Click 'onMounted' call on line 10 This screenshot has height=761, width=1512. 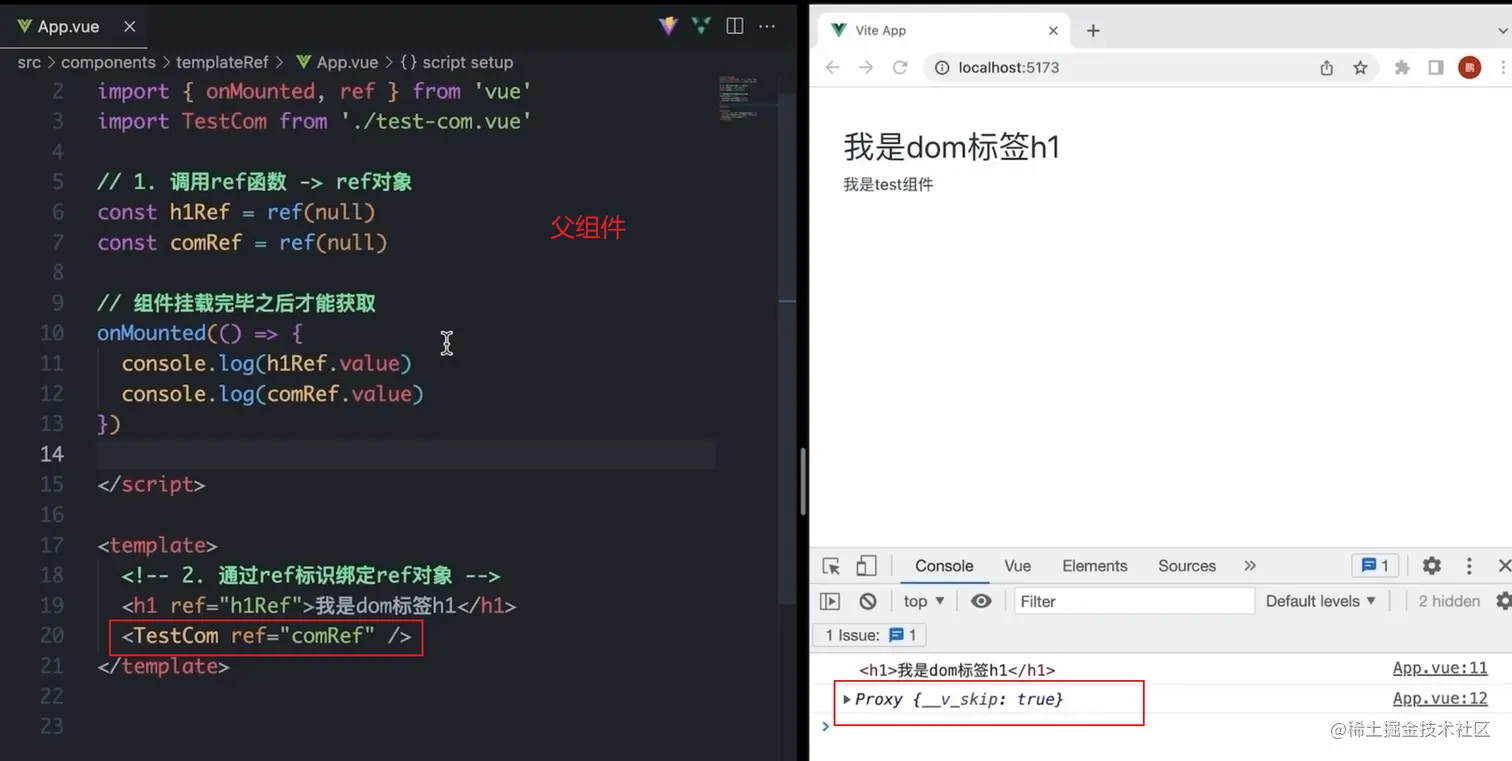[151, 333]
